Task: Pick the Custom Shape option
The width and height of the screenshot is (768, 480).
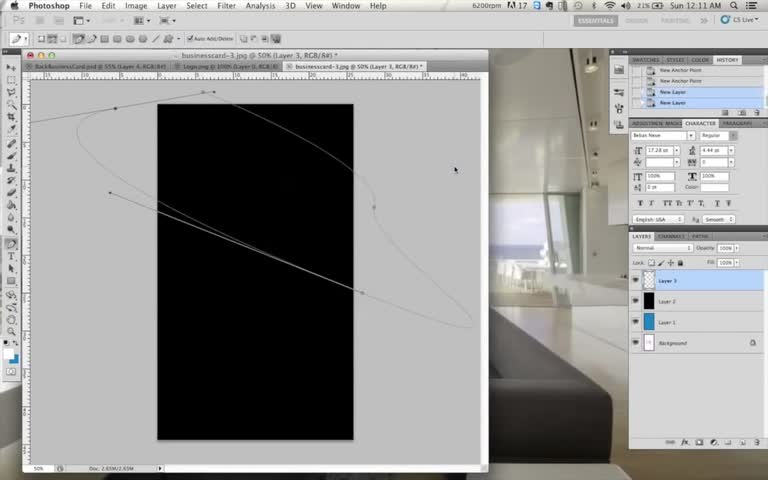Action: (x=168, y=39)
